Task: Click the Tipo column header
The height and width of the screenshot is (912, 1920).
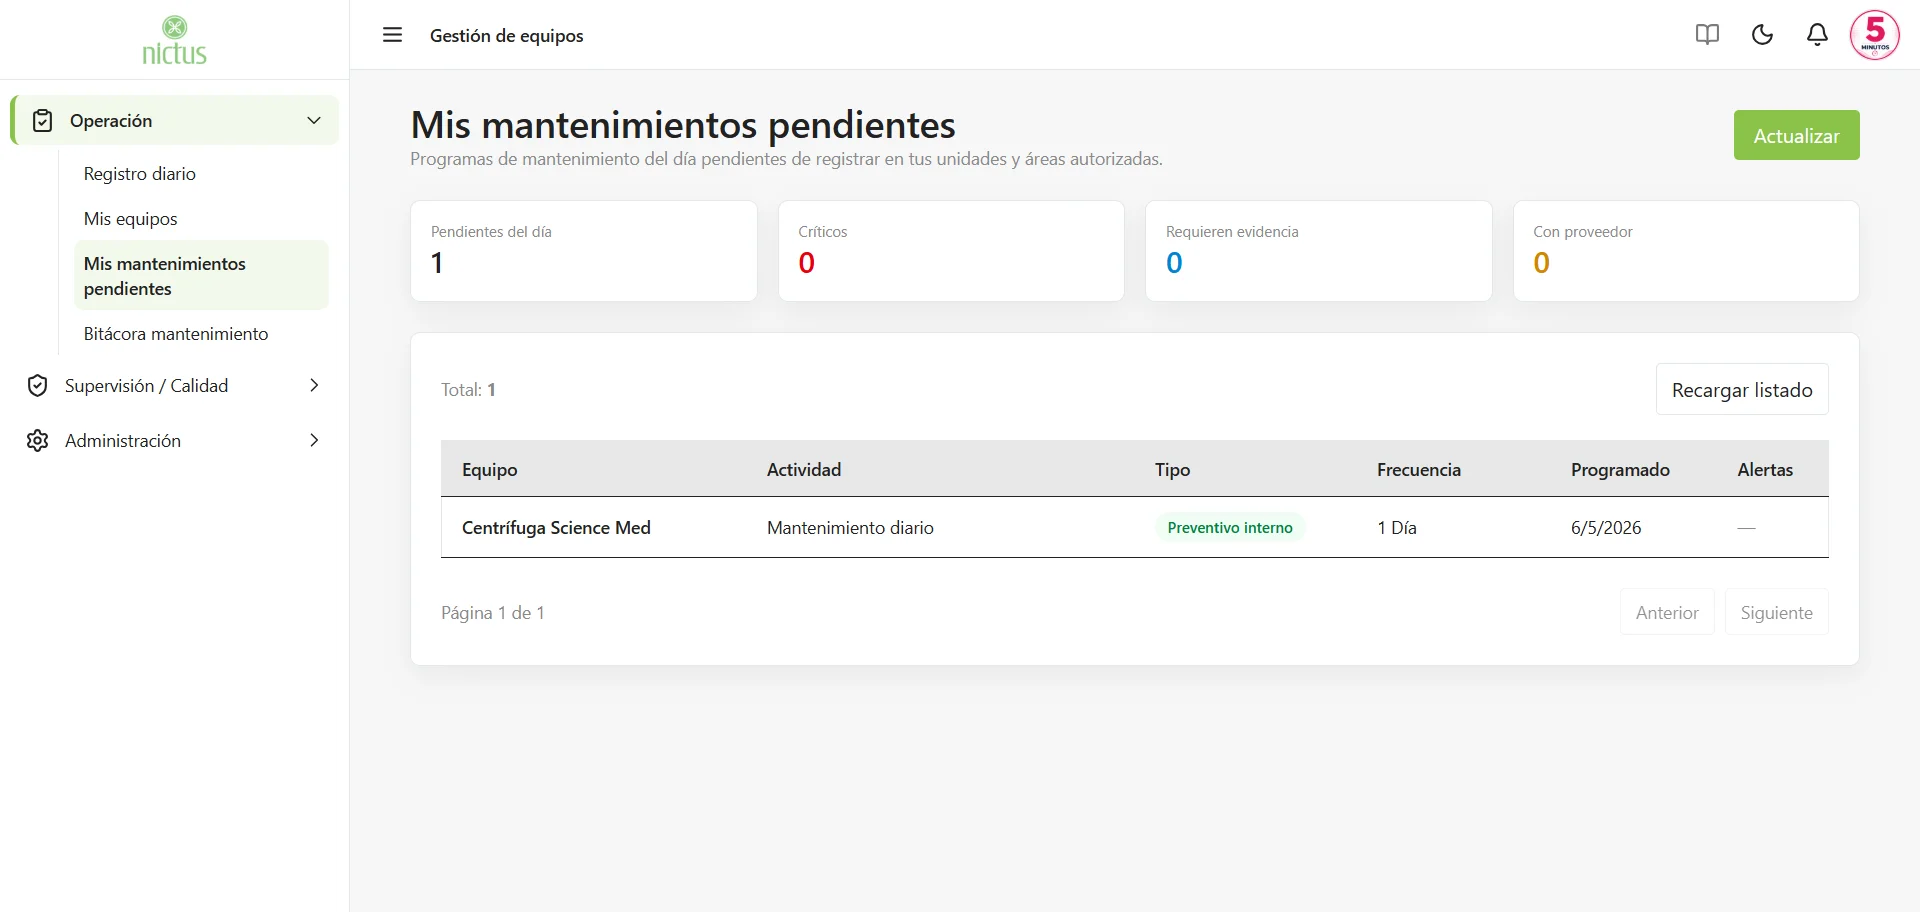Action: coord(1172,470)
